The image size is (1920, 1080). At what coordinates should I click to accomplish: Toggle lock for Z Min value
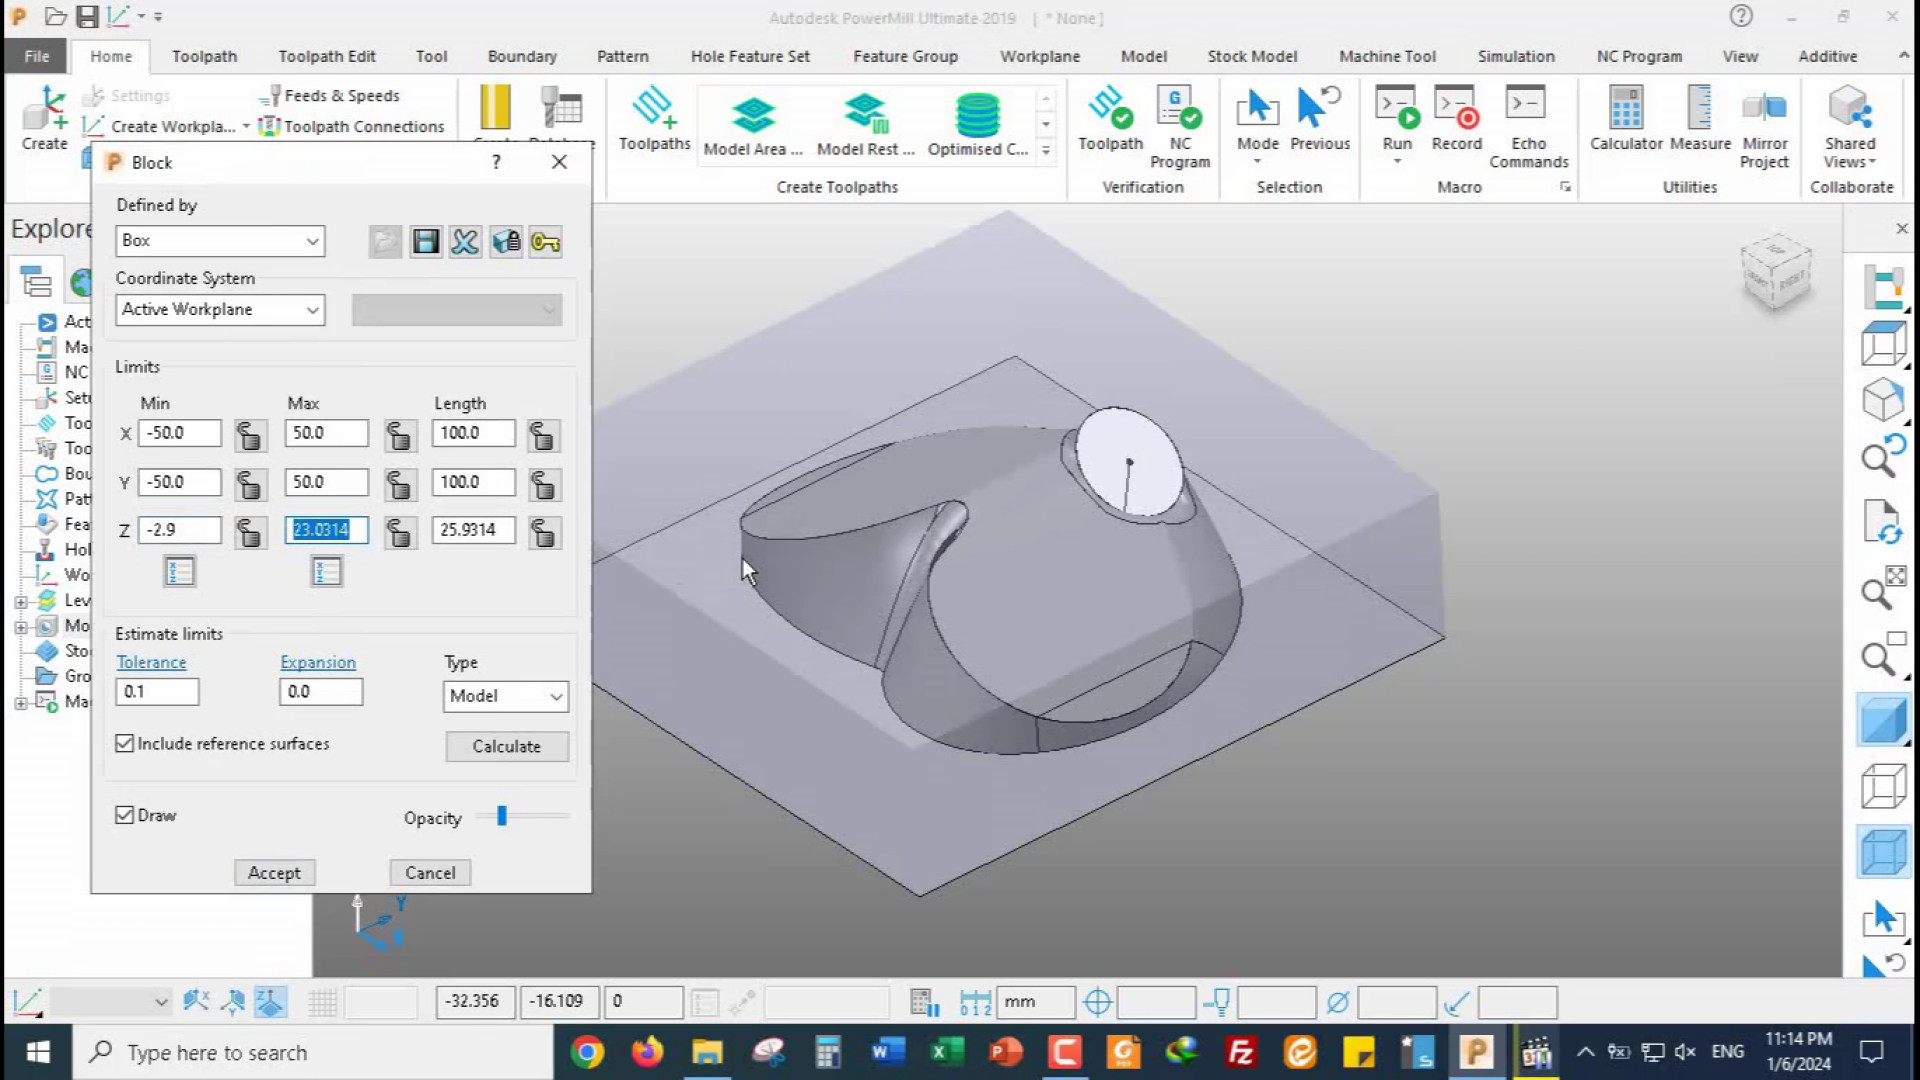pos(250,533)
